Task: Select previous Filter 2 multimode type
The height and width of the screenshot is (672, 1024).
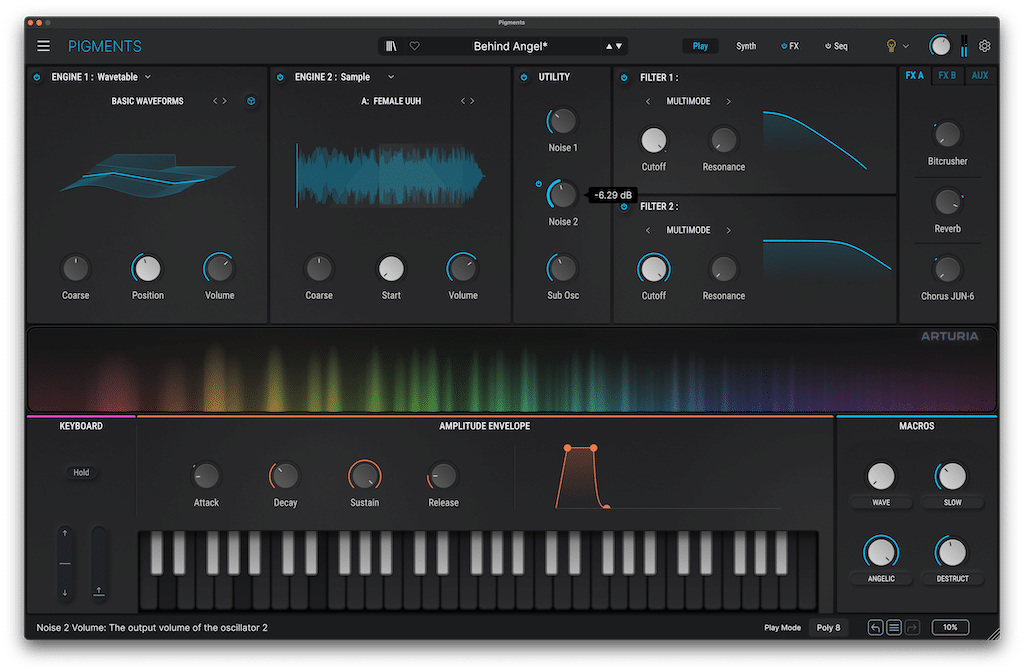Action: point(648,231)
